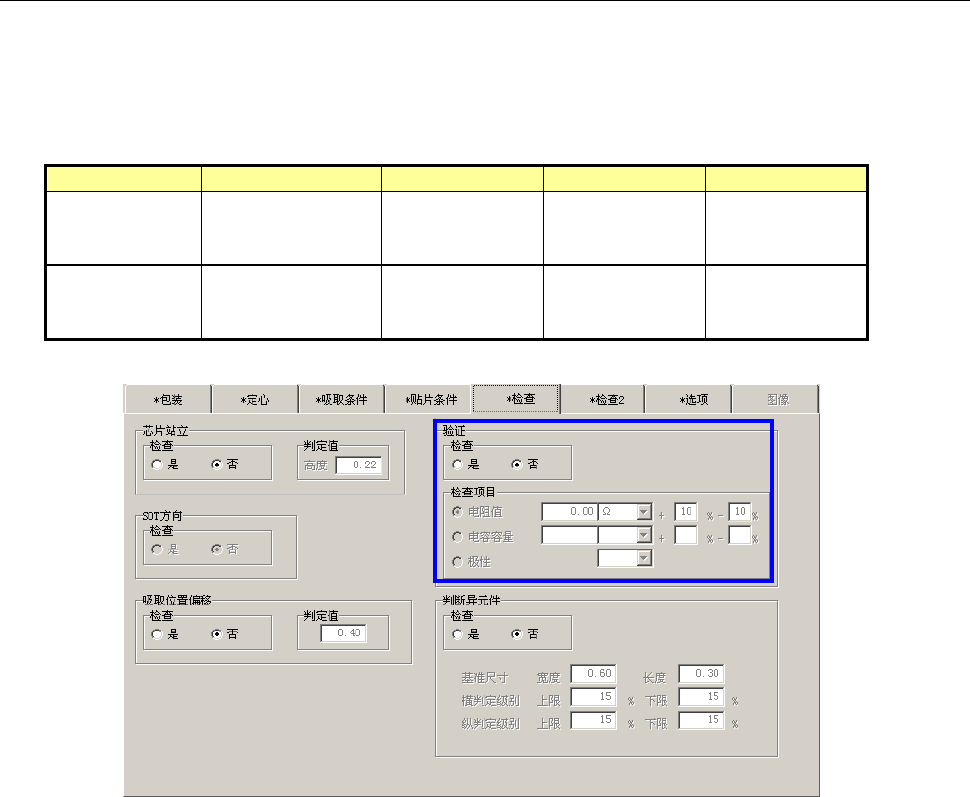The height and width of the screenshot is (797, 970).
Task: Select 是 for 芯片站立 检查
Action: (157, 464)
